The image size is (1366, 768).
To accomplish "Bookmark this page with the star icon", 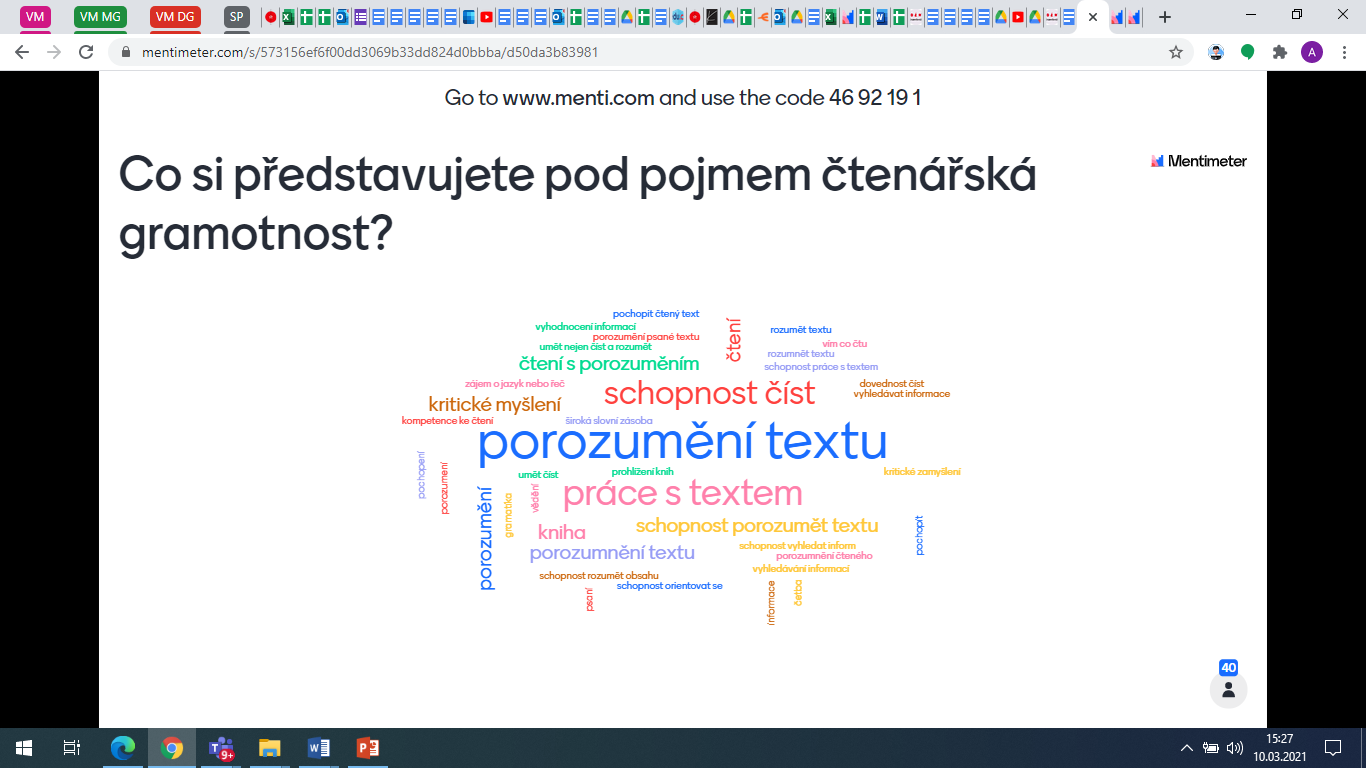I will [x=1176, y=52].
